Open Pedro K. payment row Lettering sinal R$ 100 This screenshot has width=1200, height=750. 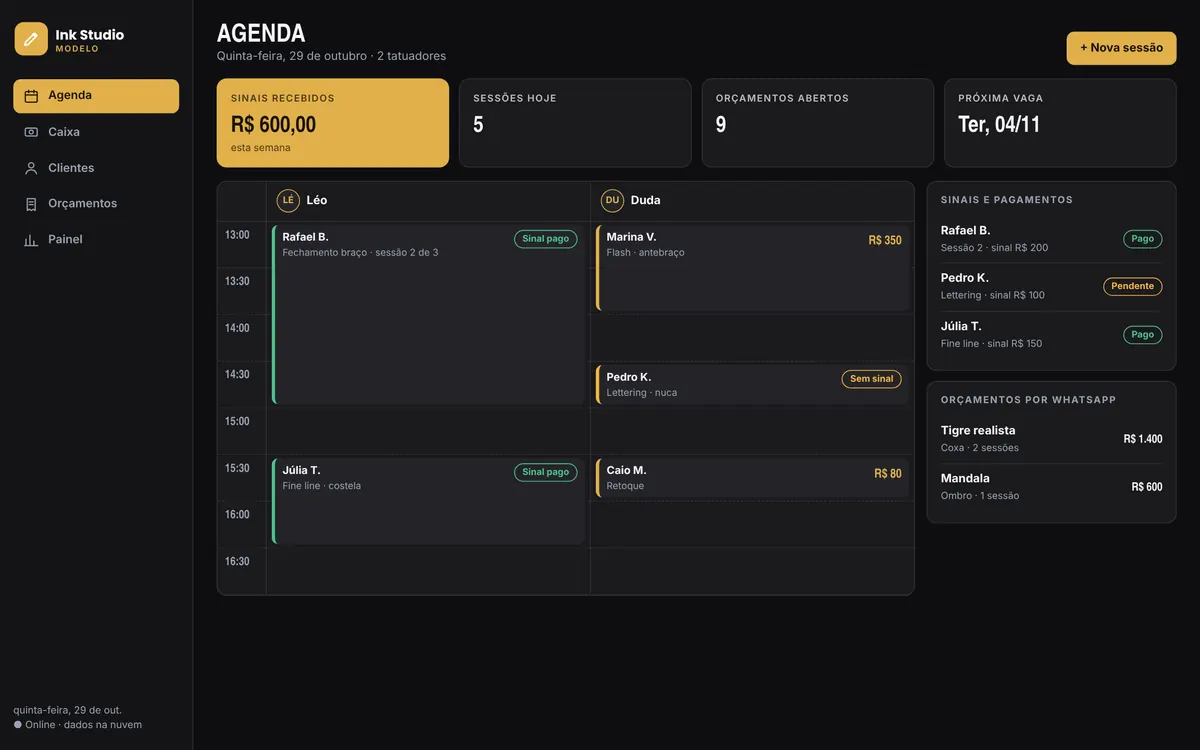pyautogui.click(x=1052, y=286)
